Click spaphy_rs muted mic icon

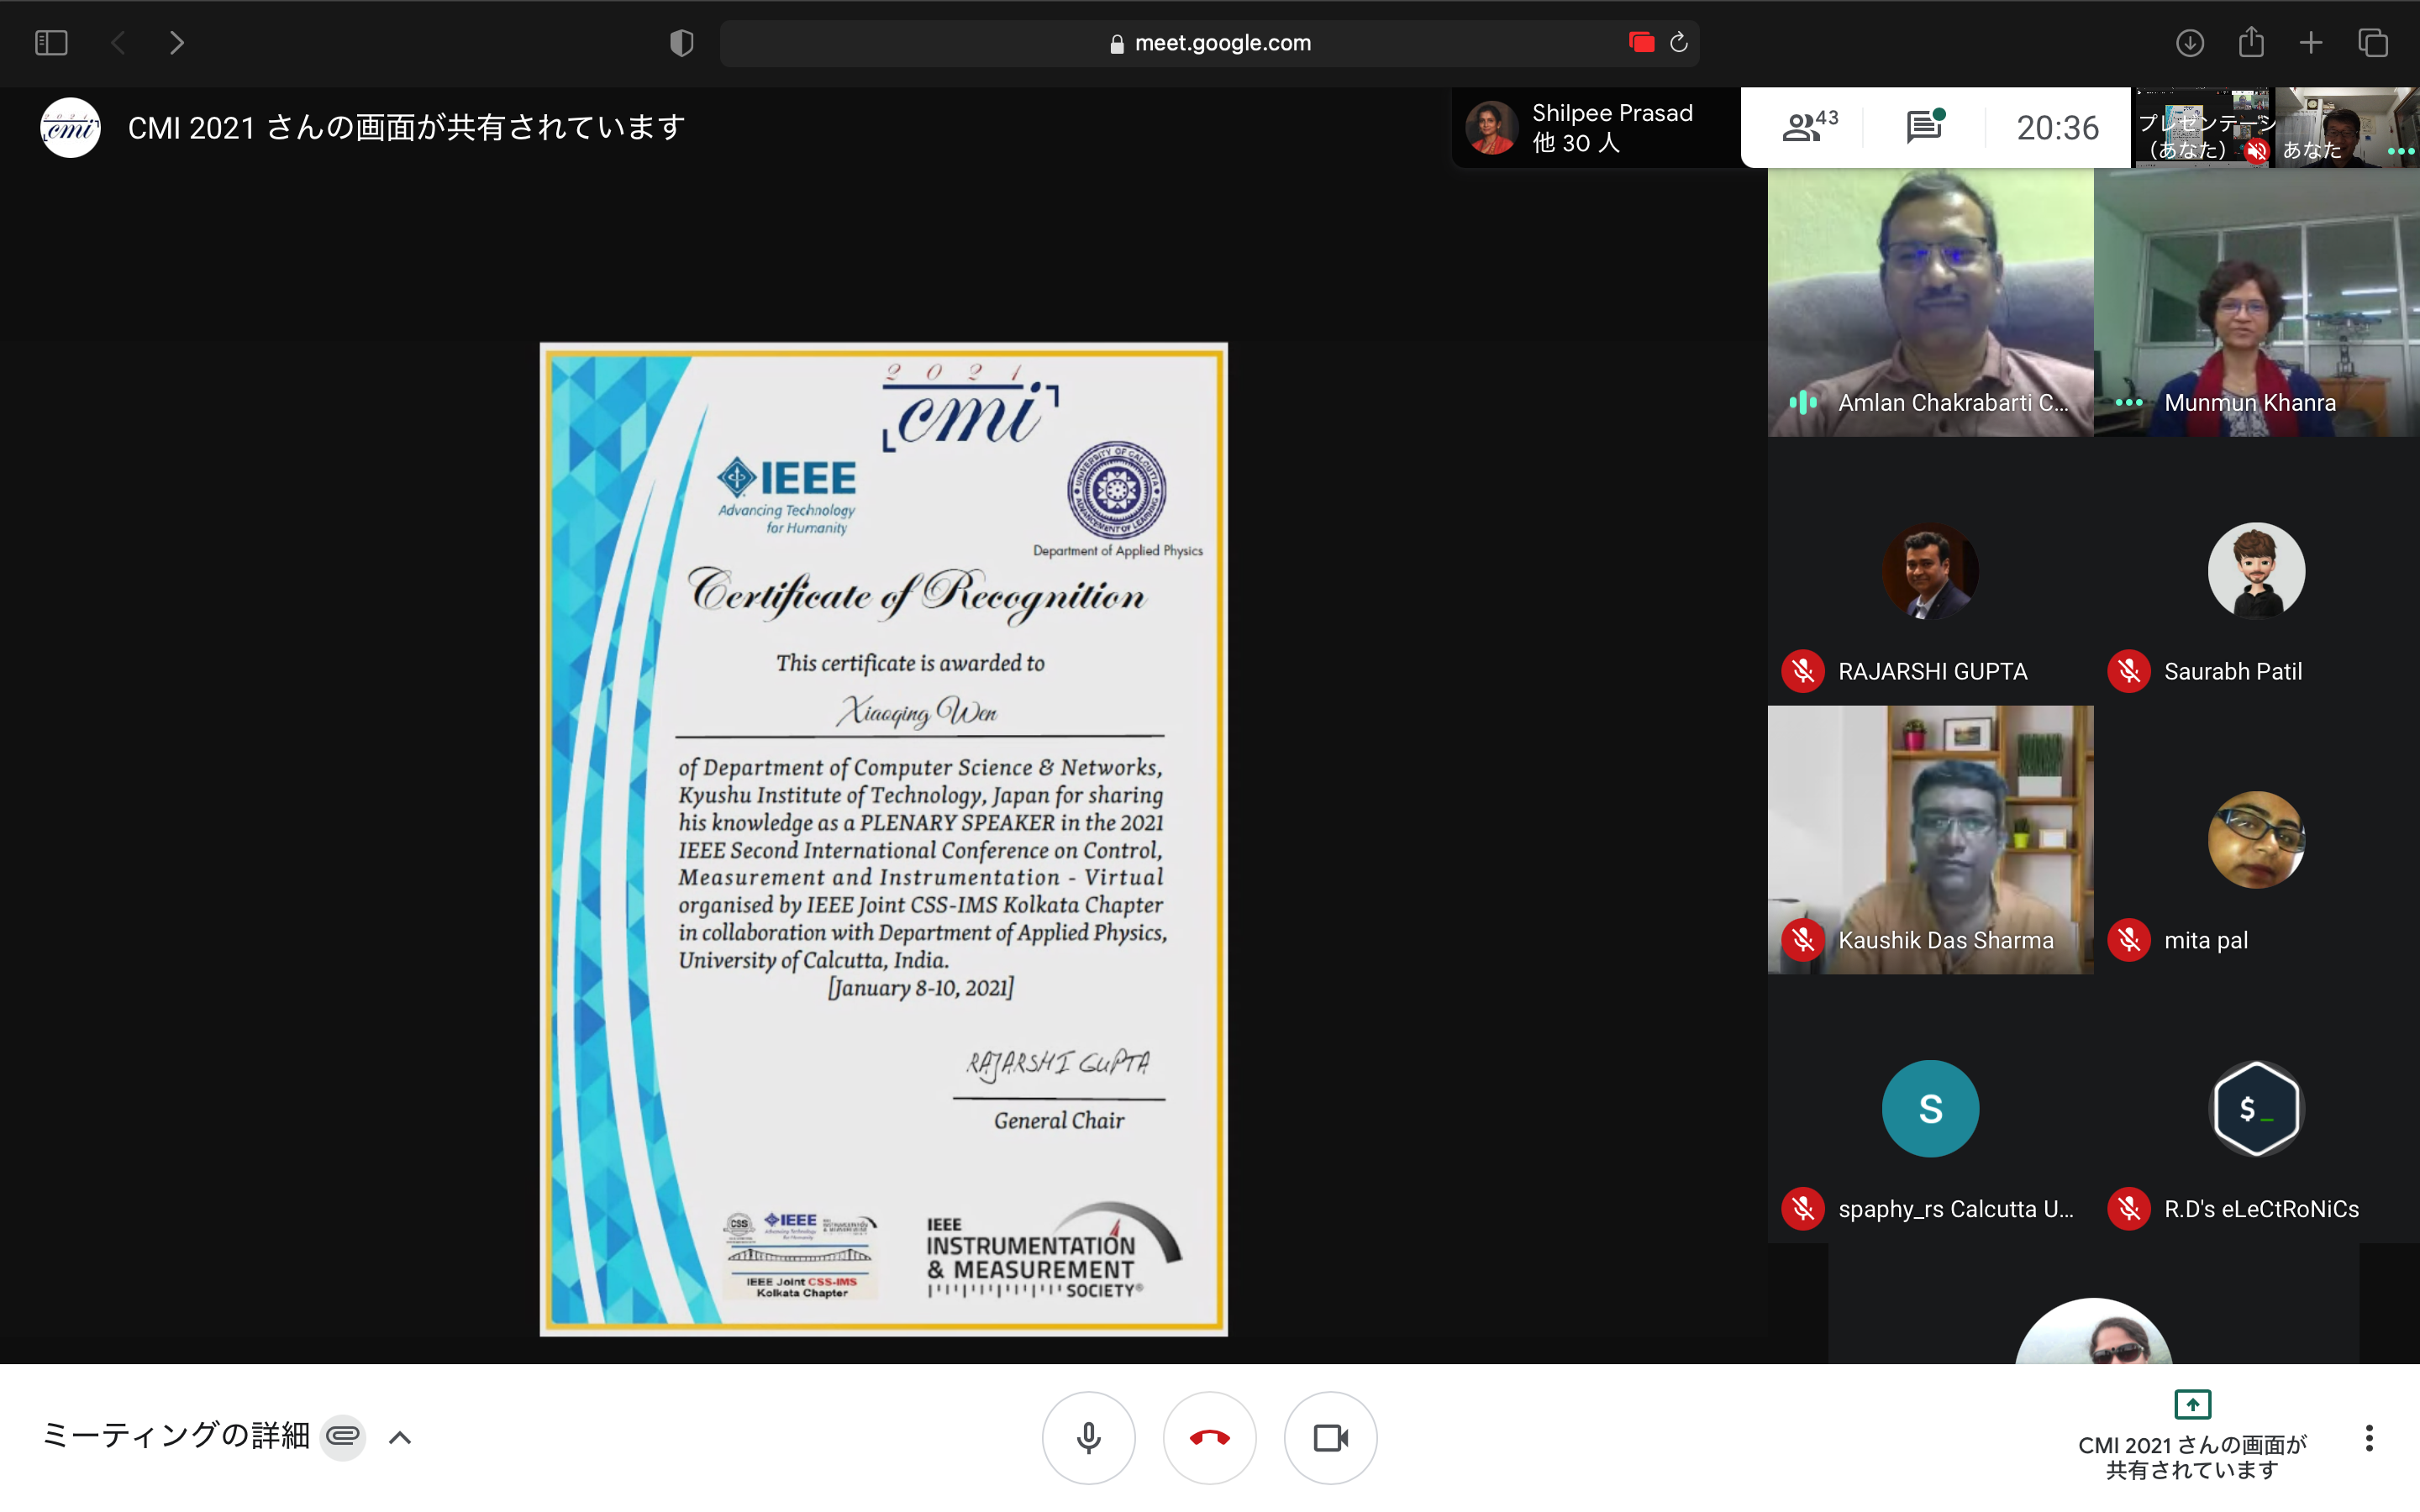1803,1209
